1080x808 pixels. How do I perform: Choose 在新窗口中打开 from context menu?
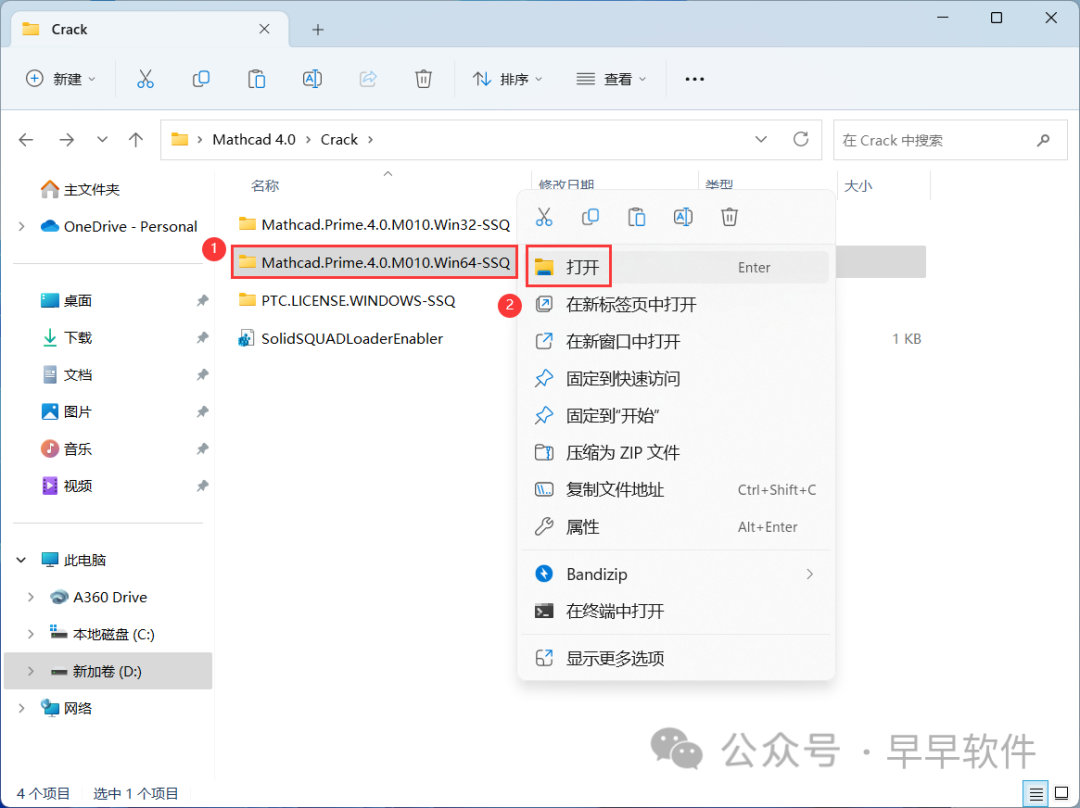click(676, 342)
